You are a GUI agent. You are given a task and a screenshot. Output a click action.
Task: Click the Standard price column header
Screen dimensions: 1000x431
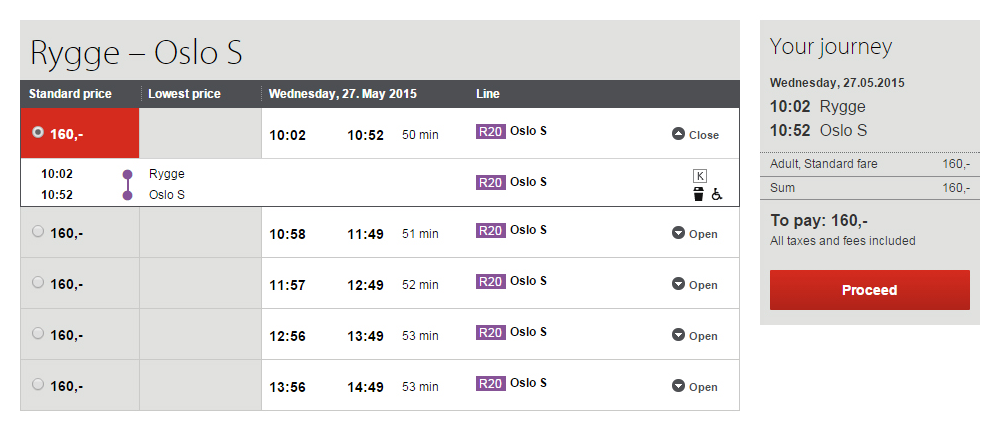click(70, 94)
